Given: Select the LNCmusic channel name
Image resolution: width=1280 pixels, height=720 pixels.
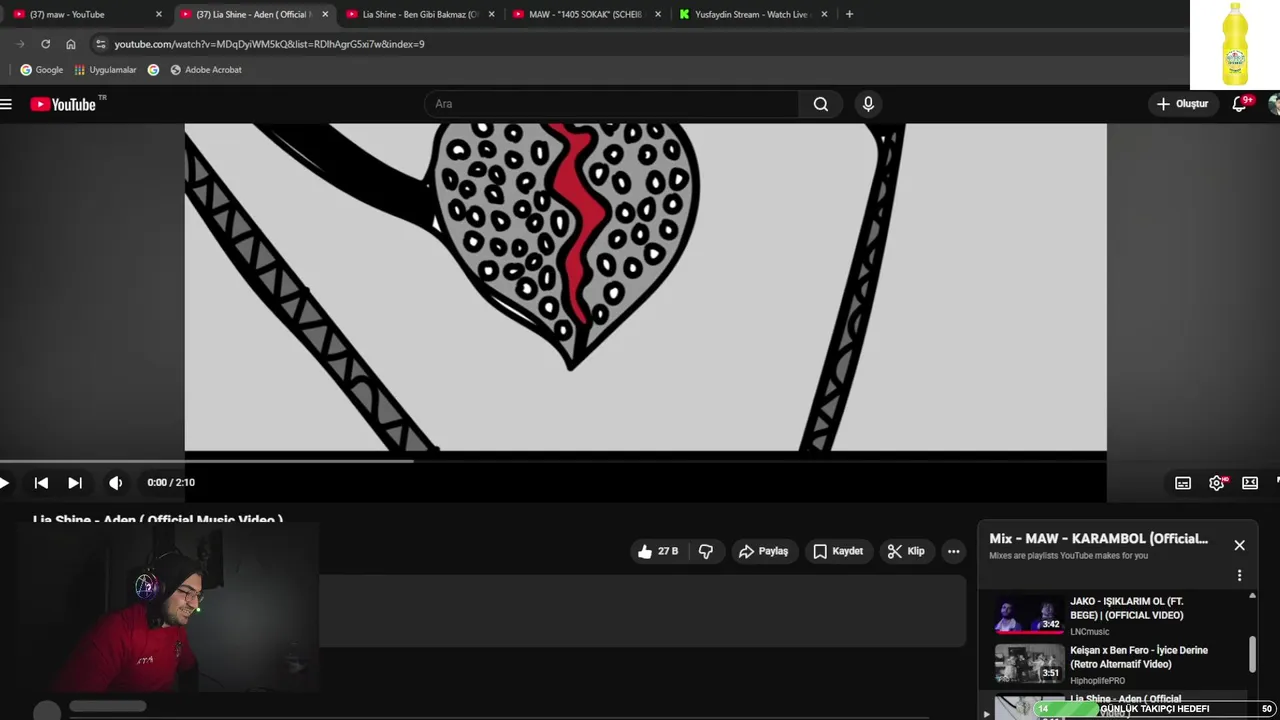Looking at the screenshot, I should tap(1090, 631).
